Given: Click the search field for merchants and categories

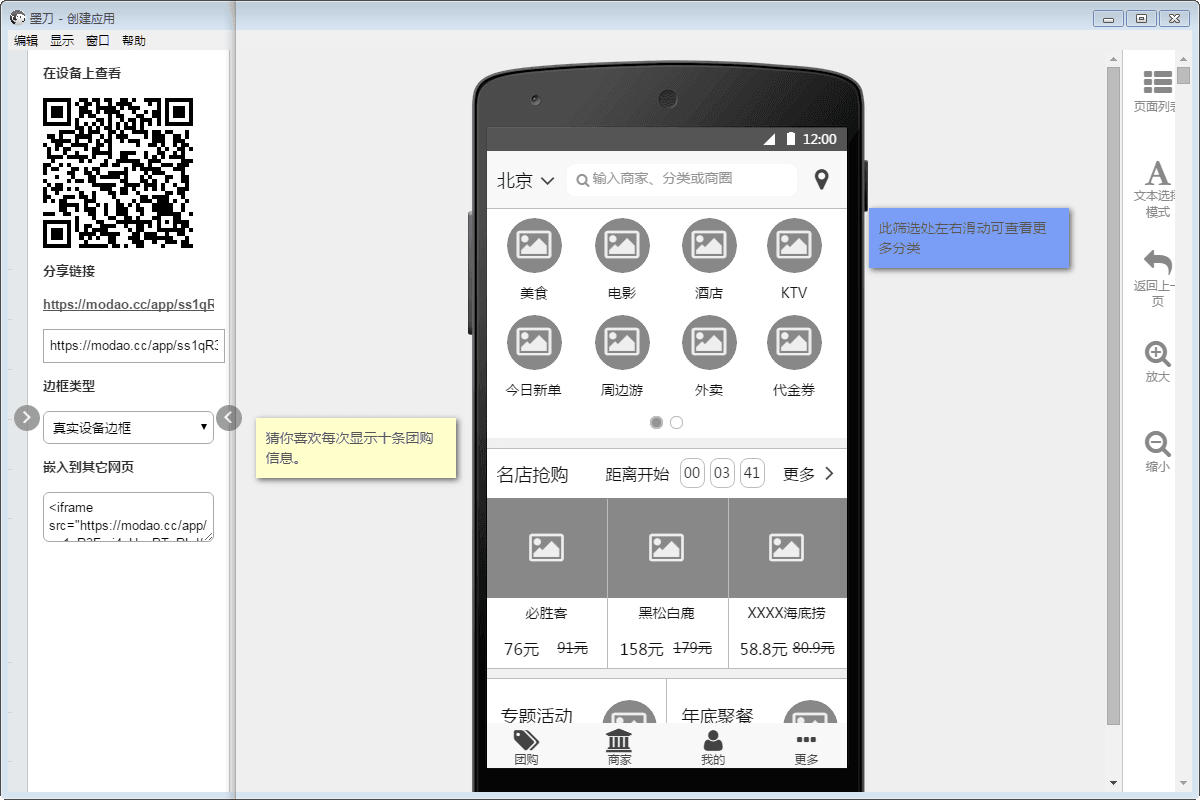Looking at the screenshot, I should click(680, 179).
